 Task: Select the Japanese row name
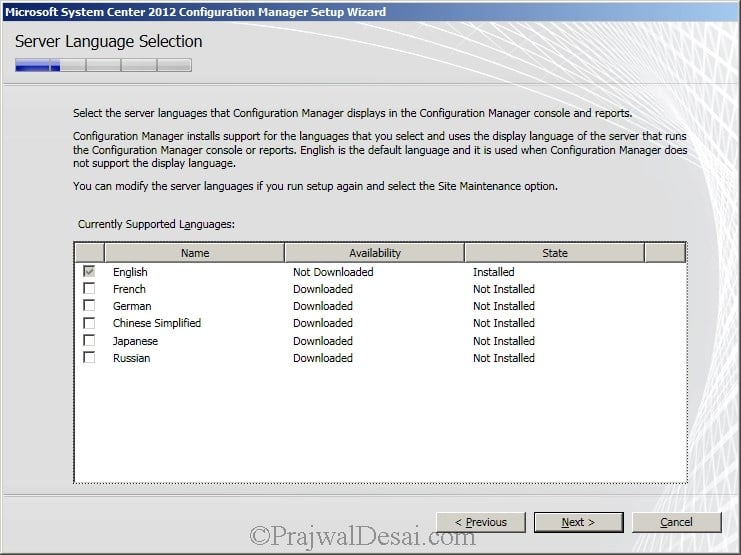[x=135, y=341]
